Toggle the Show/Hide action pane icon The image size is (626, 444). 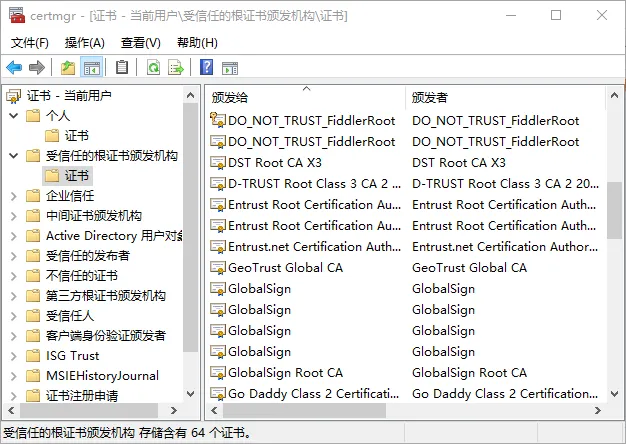coord(230,68)
